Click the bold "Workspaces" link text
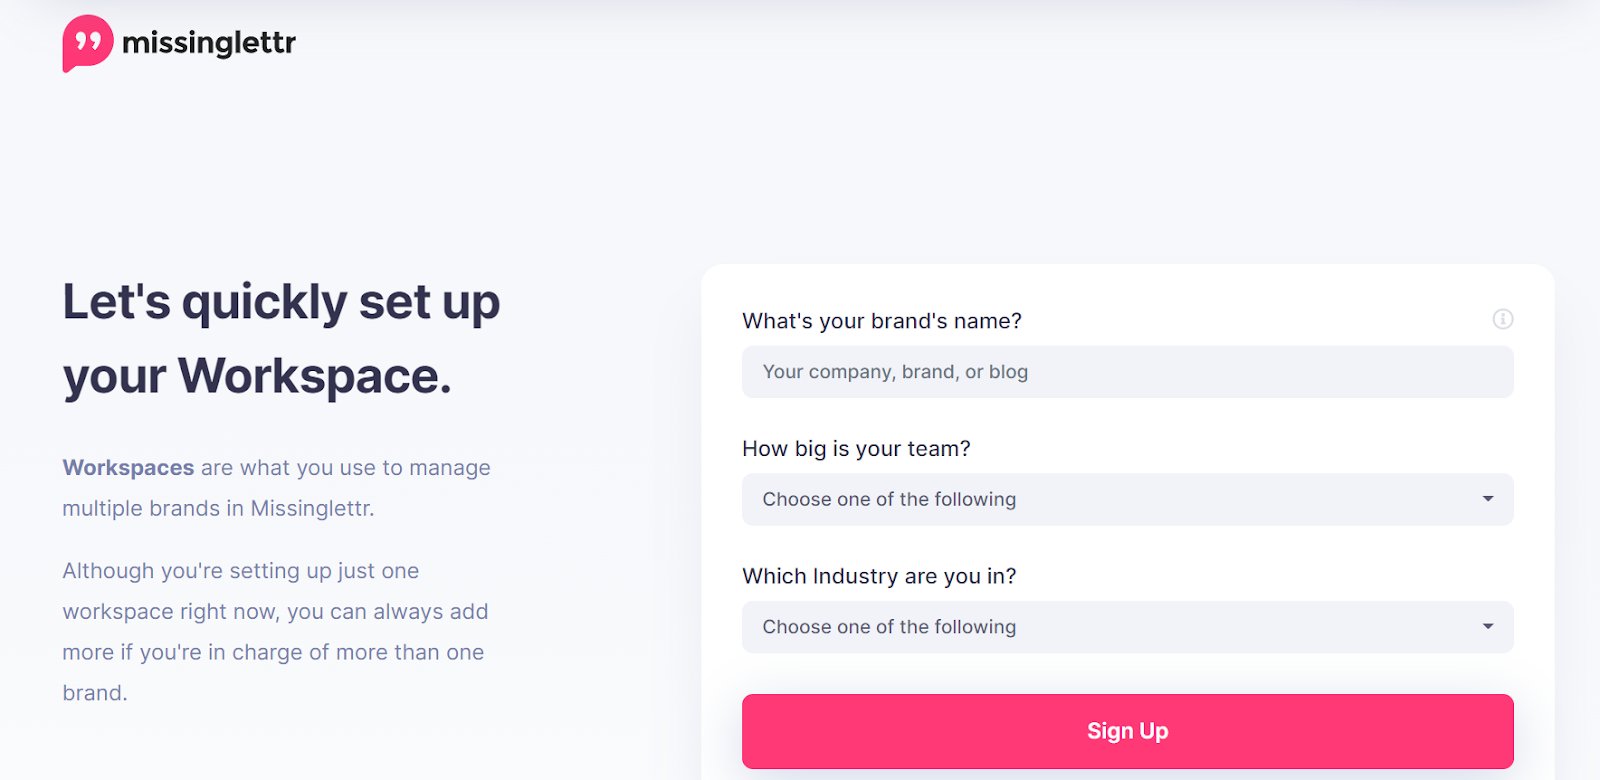The width and height of the screenshot is (1600, 780). [128, 468]
